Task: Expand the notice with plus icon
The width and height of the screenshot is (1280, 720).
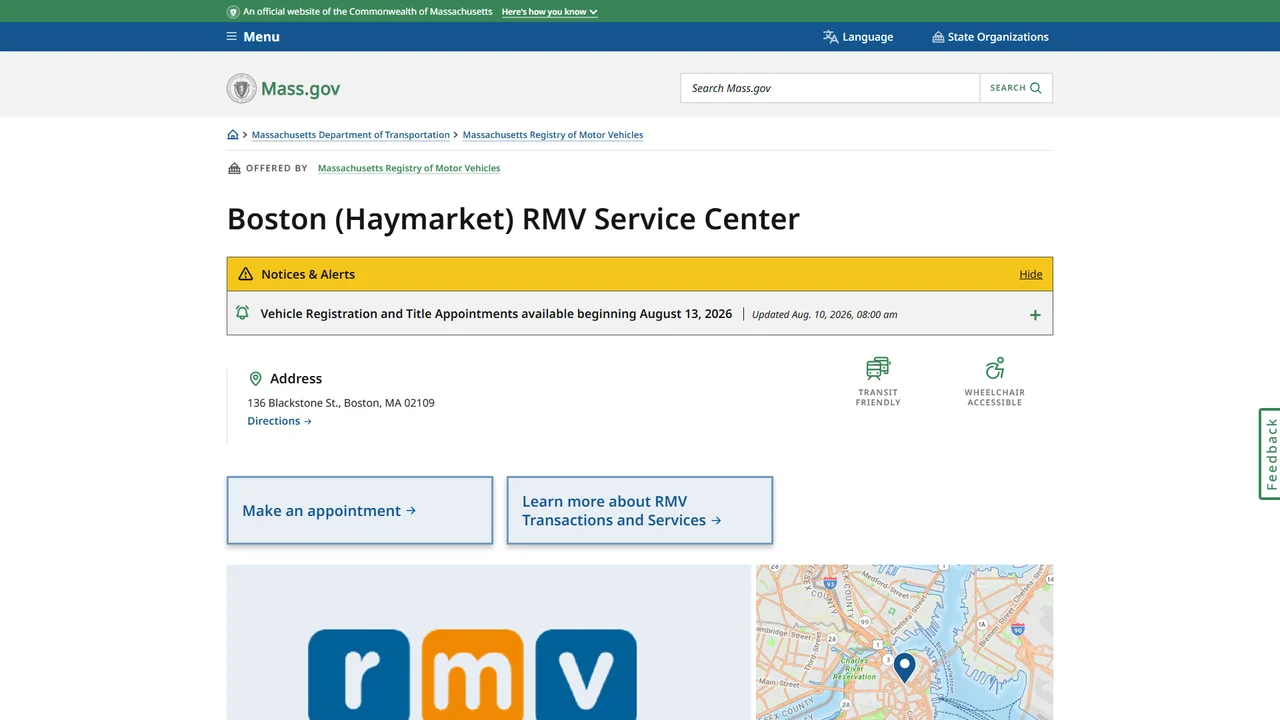Action: tap(1035, 315)
